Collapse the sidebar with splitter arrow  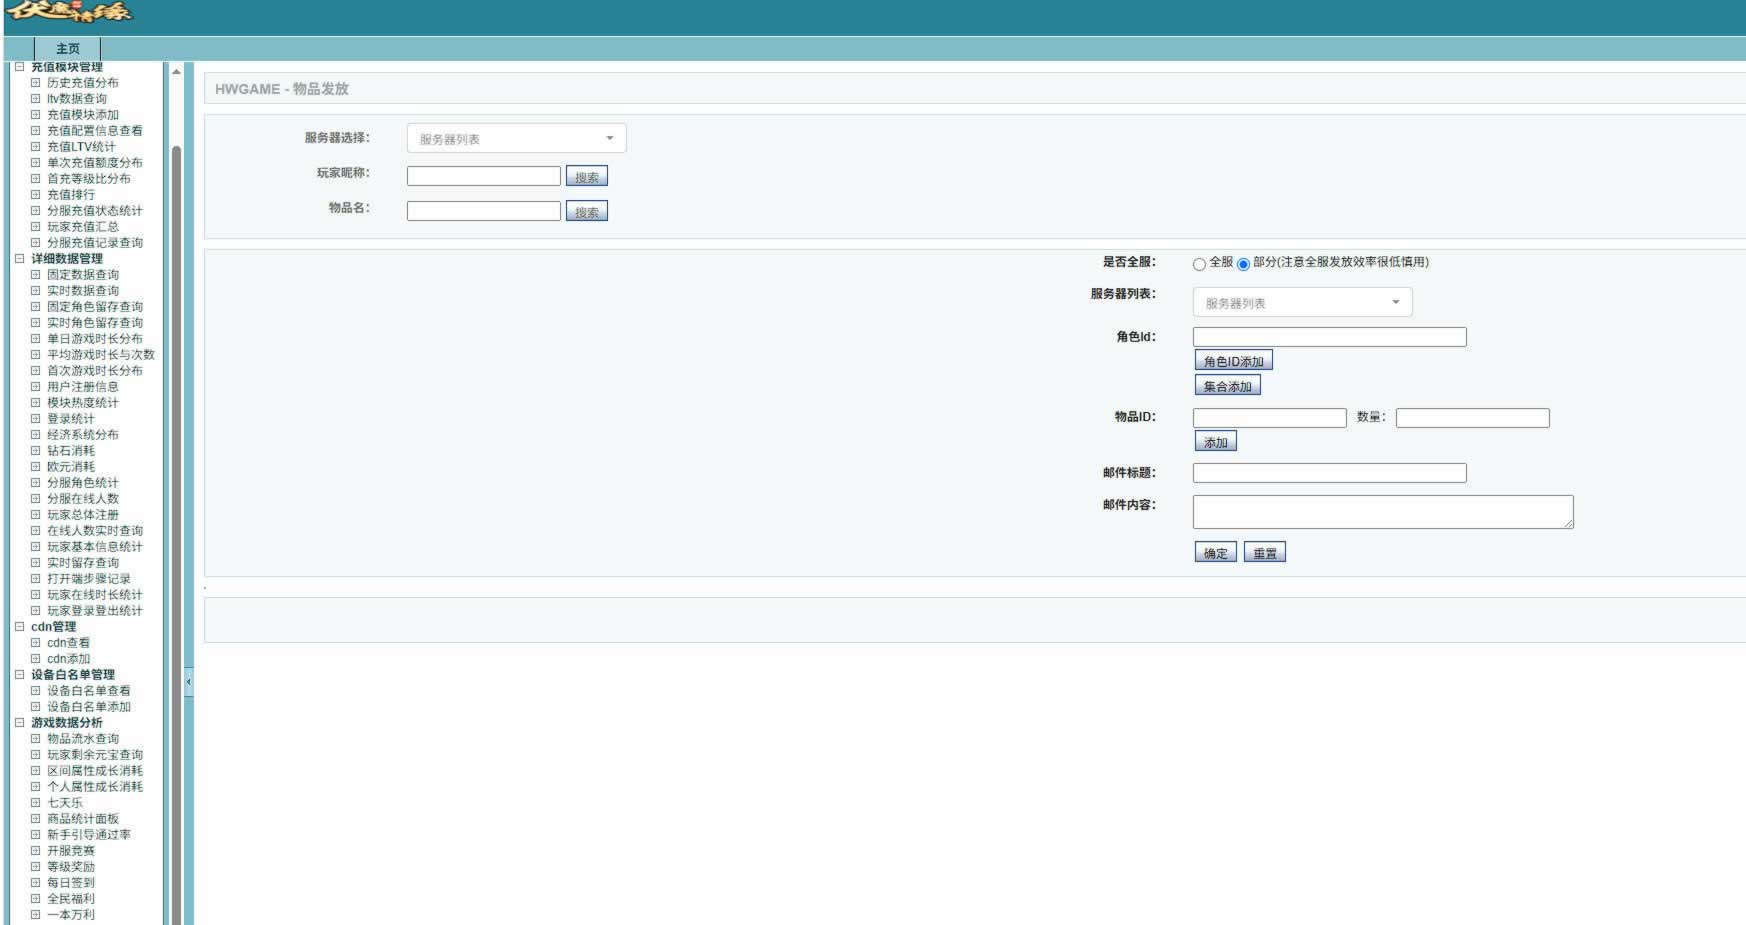click(188, 682)
